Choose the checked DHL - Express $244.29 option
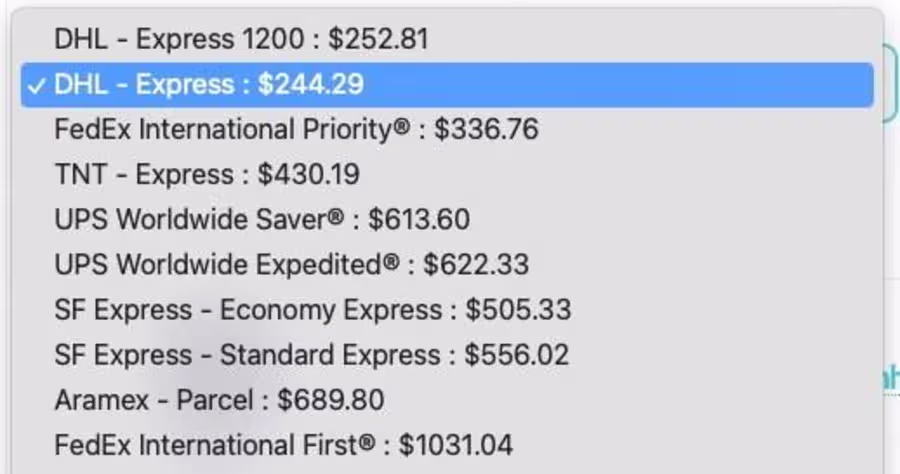The height and width of the screenshot is (474, 900). click(x=447, y=84)
